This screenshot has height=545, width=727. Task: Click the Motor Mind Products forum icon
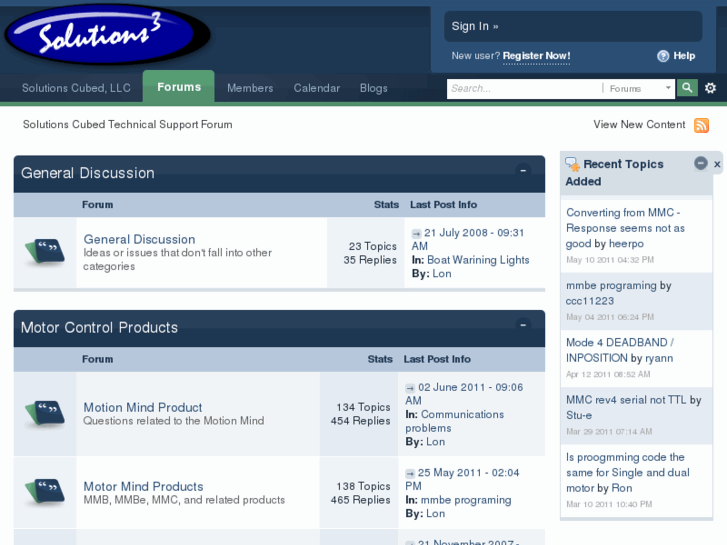(45, 492)
